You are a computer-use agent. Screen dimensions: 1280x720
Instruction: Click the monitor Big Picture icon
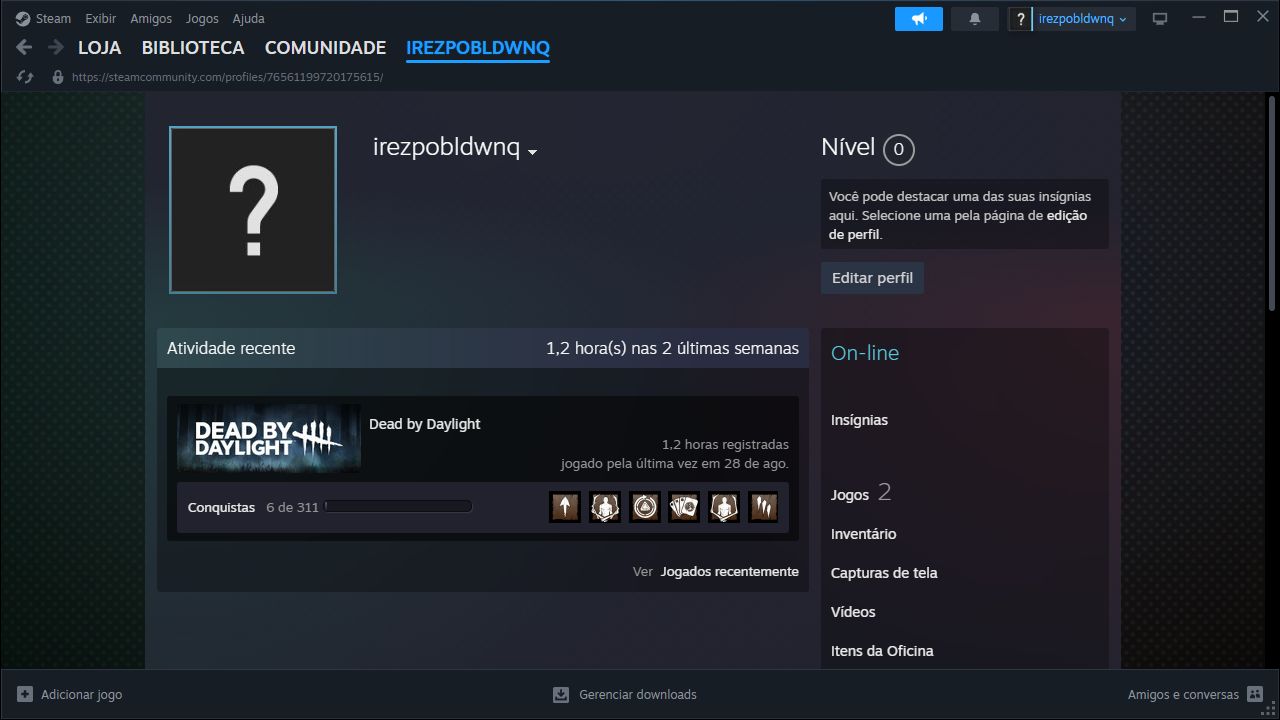point(1160,19)
